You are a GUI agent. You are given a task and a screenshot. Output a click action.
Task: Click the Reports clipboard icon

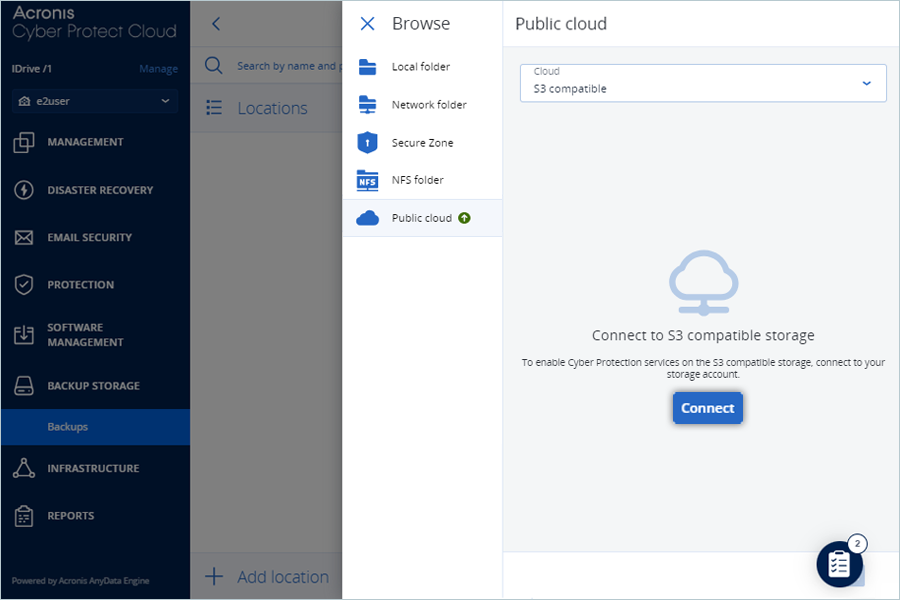click(x=24, y=516)
